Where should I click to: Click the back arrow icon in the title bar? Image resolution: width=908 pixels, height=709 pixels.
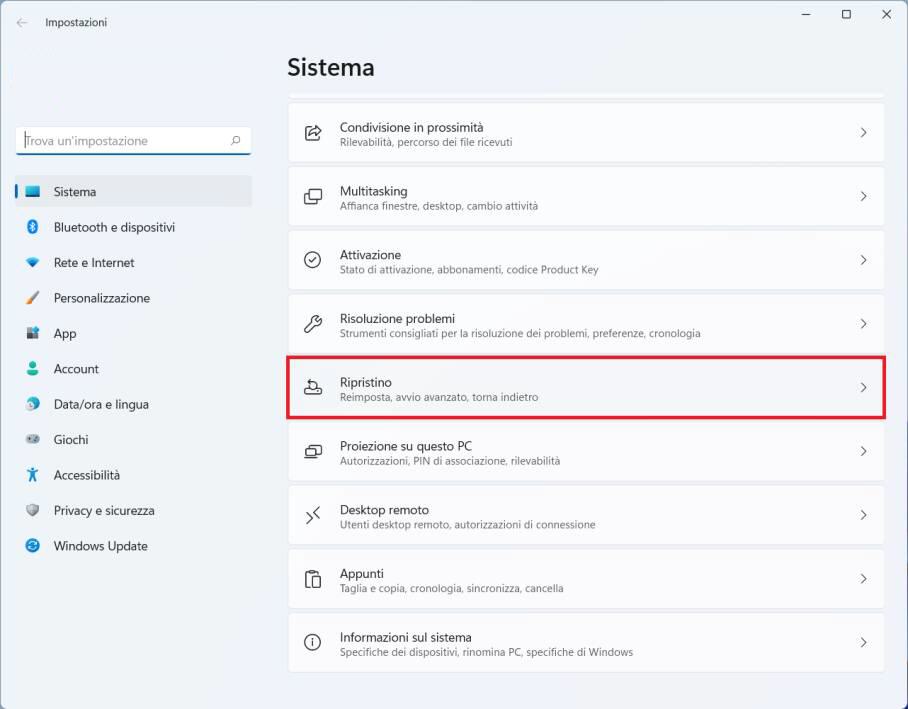point(22,22)
